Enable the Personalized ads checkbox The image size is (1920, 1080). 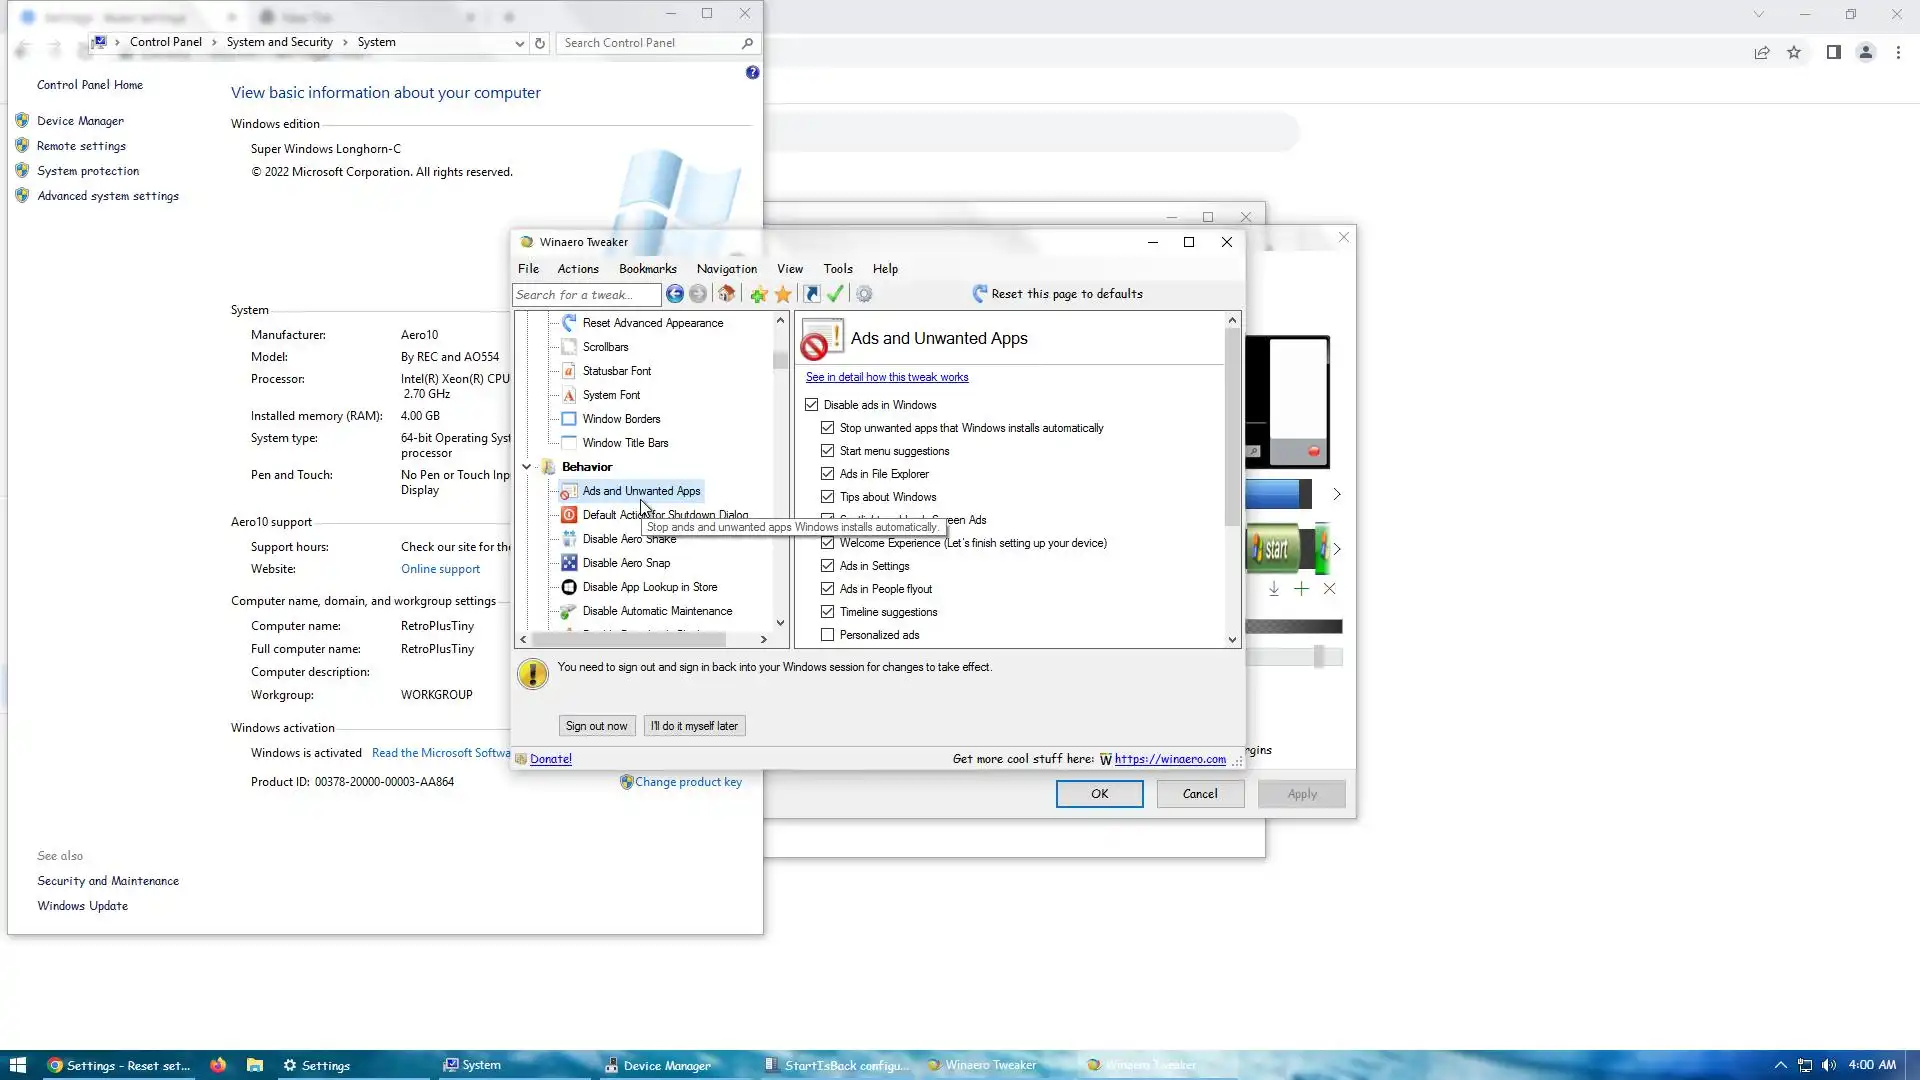pos(828,635)
